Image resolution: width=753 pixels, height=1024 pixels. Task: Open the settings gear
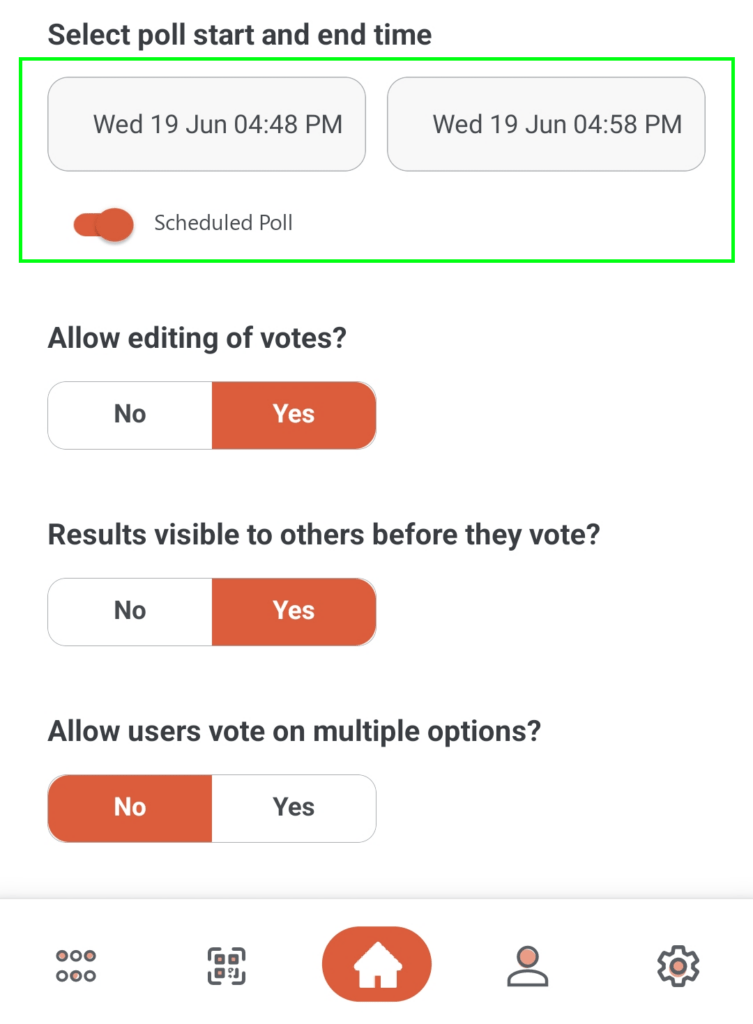point(677,965)
